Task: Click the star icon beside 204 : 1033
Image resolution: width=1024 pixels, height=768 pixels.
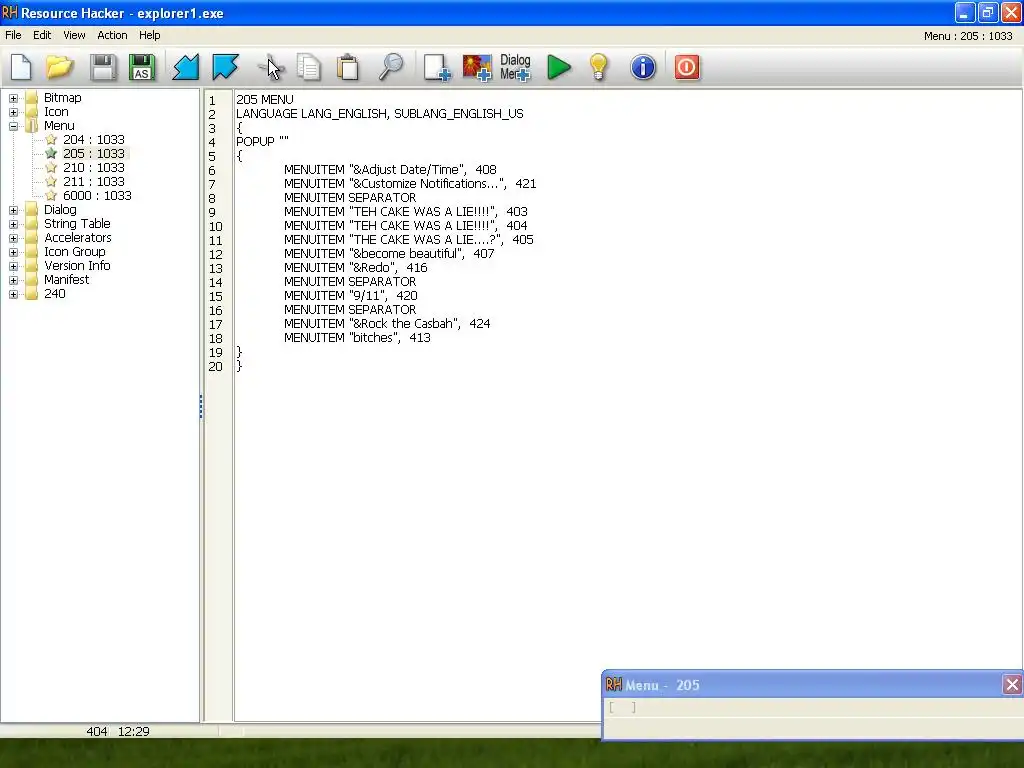Action: click(51, 139)
